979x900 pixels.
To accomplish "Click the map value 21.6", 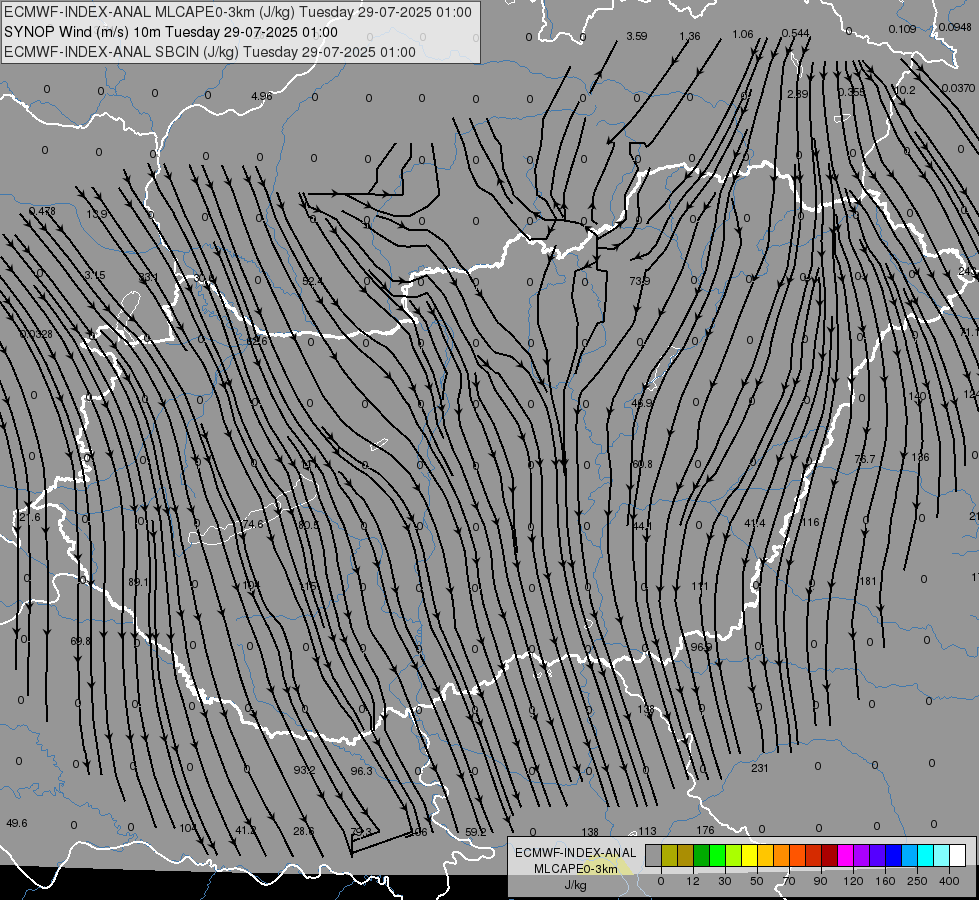I will [x=29, y=518].
